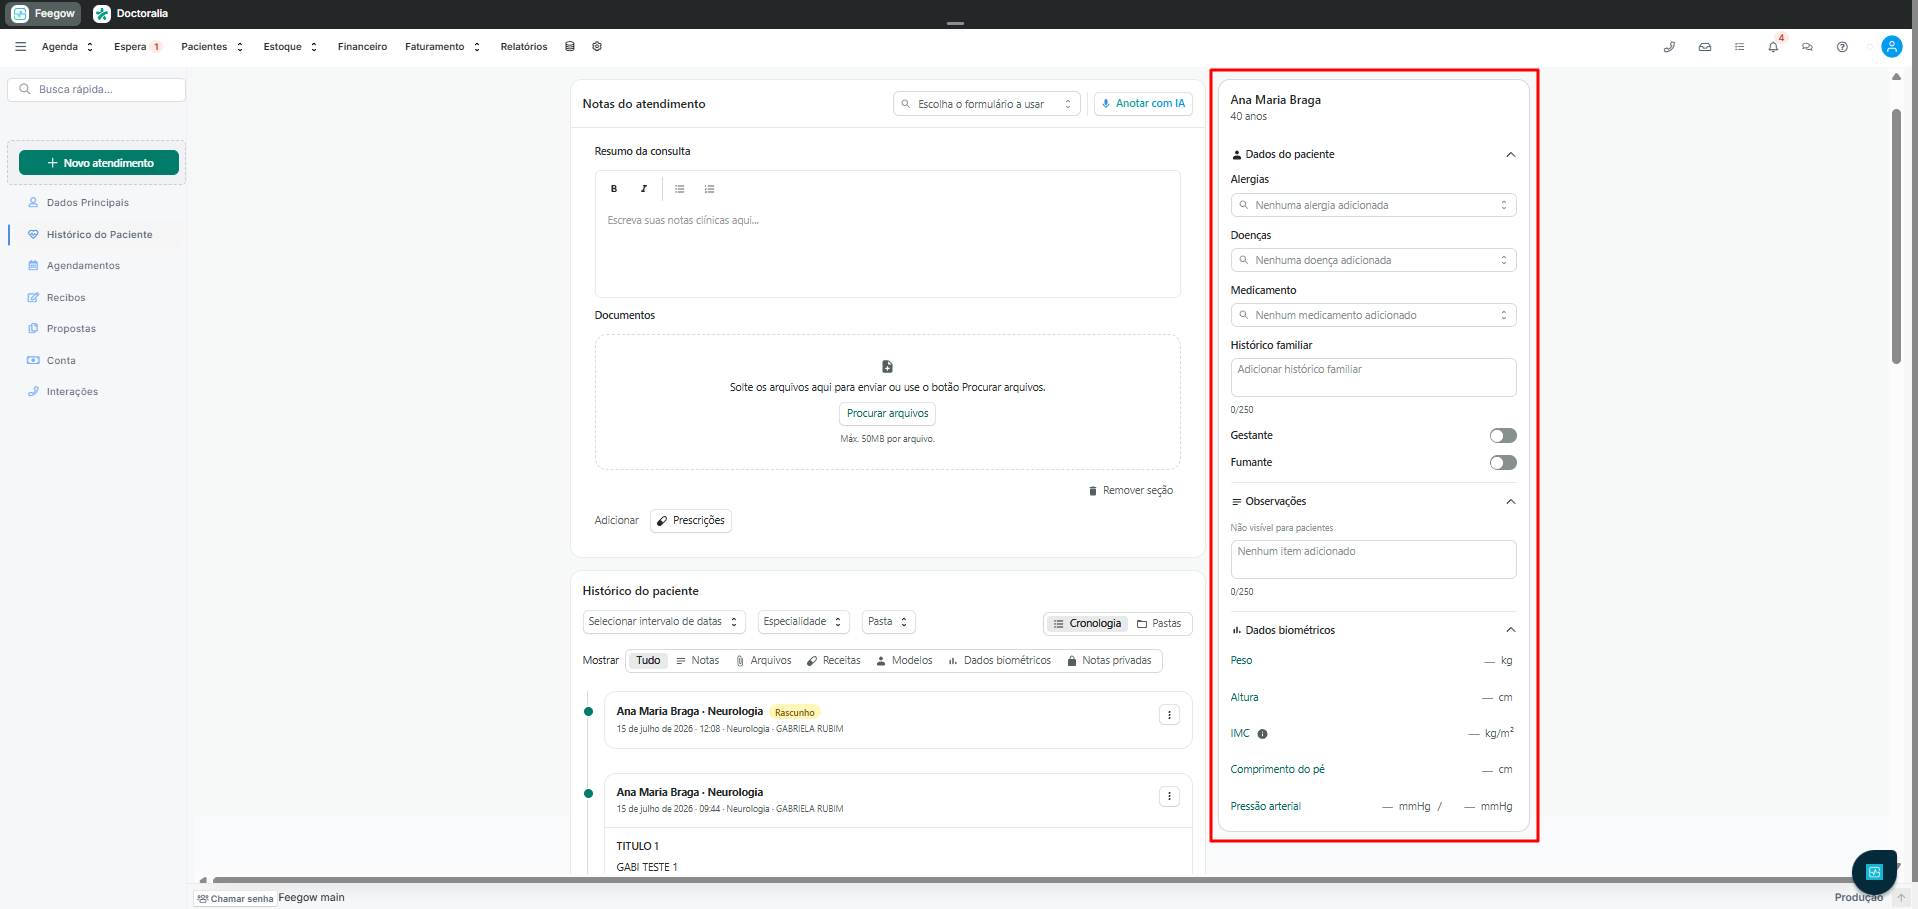Open the Doenças dropdown

pyautogui.click(x=1373, y=260)
